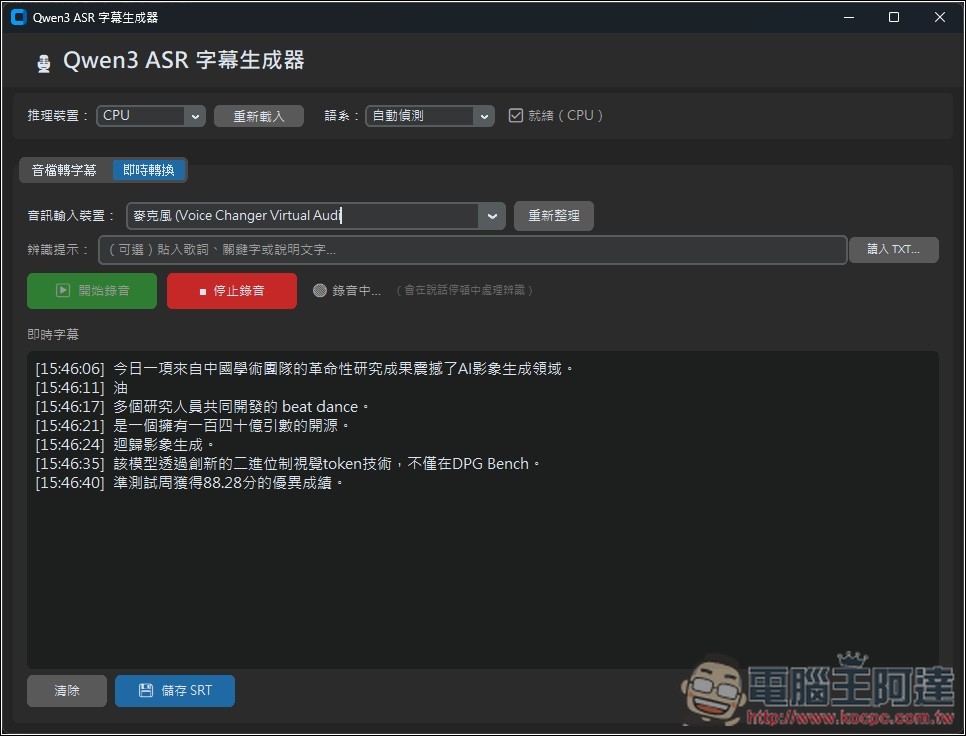Screen dimensions: 966x736
Task: Switch to the 即時轉換 tab
Action: (x=148, y=170)
